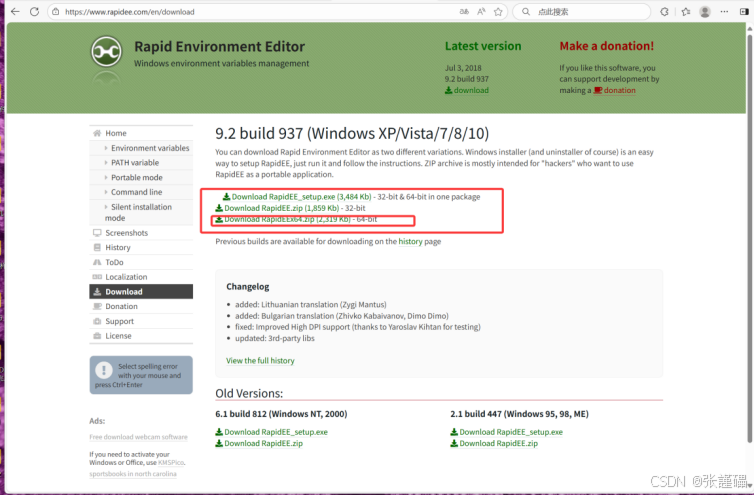Viewport: 754px width, 495px height.
Task: Open site info lock icon in address bar
Action: click(x=56, y=12)
